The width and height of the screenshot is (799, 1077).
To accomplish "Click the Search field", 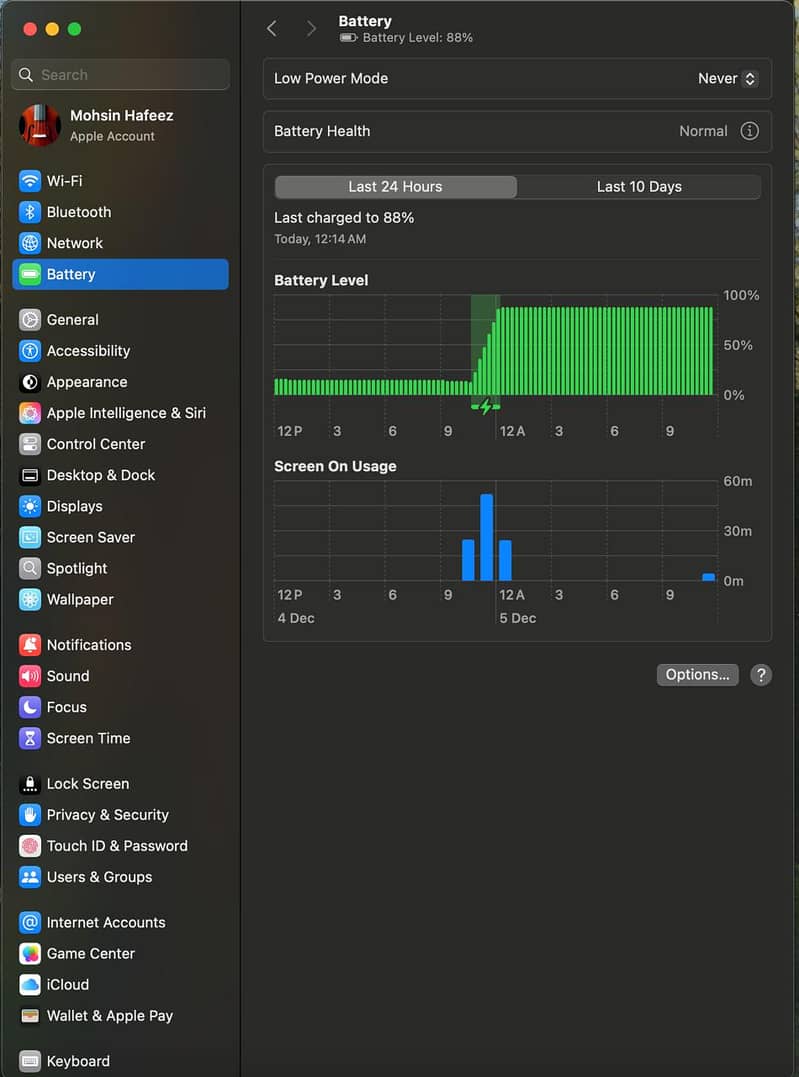I will 121,75.
